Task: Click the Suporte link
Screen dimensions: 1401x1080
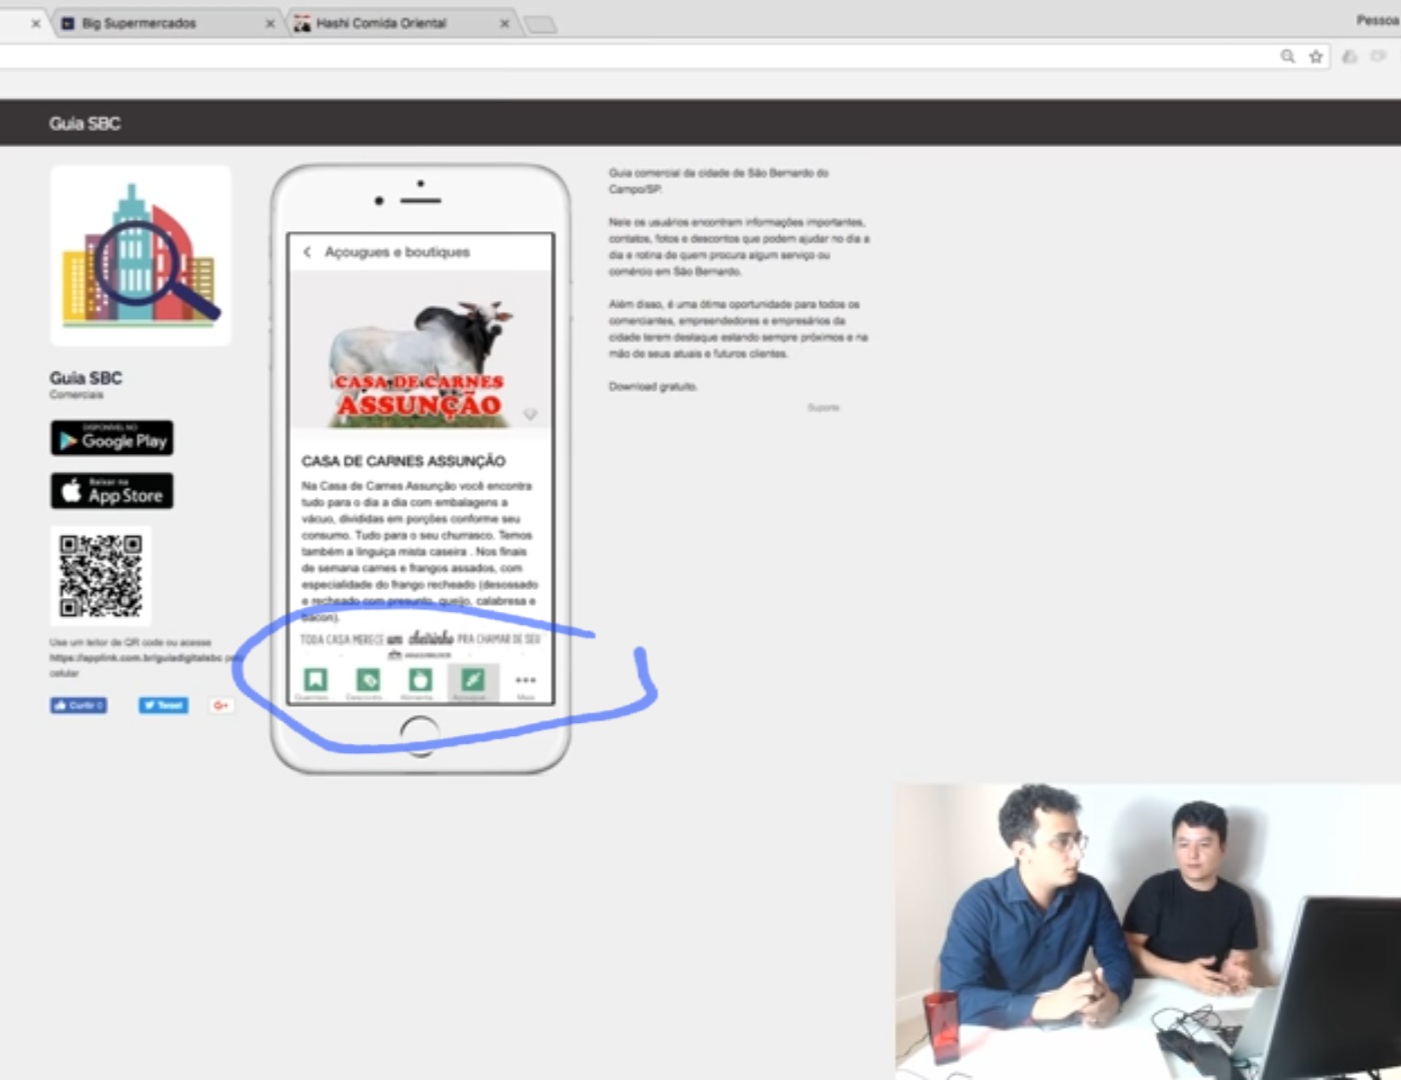Action: tap(824, 408)
